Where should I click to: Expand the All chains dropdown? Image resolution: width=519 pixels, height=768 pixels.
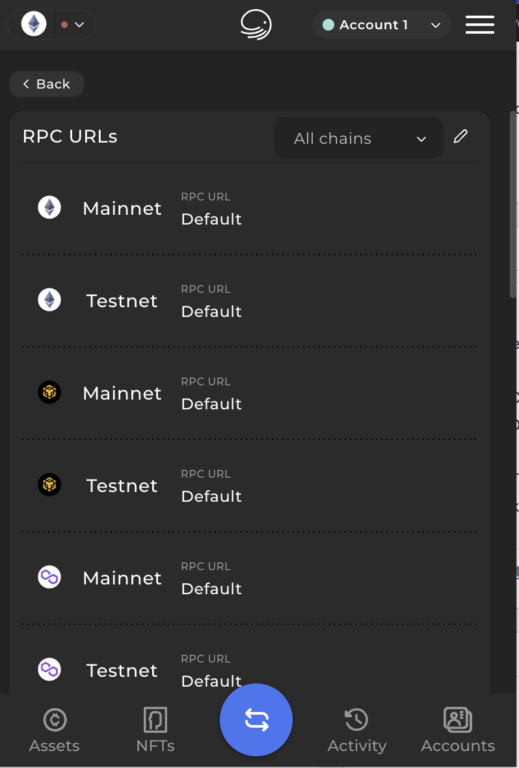click(359, 138)
